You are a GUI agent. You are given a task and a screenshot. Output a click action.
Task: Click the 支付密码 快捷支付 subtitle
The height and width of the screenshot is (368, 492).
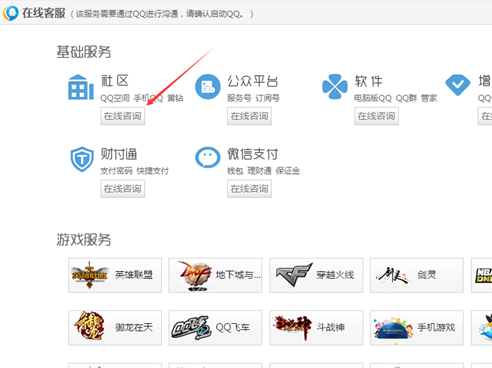[x=134, y=171]
